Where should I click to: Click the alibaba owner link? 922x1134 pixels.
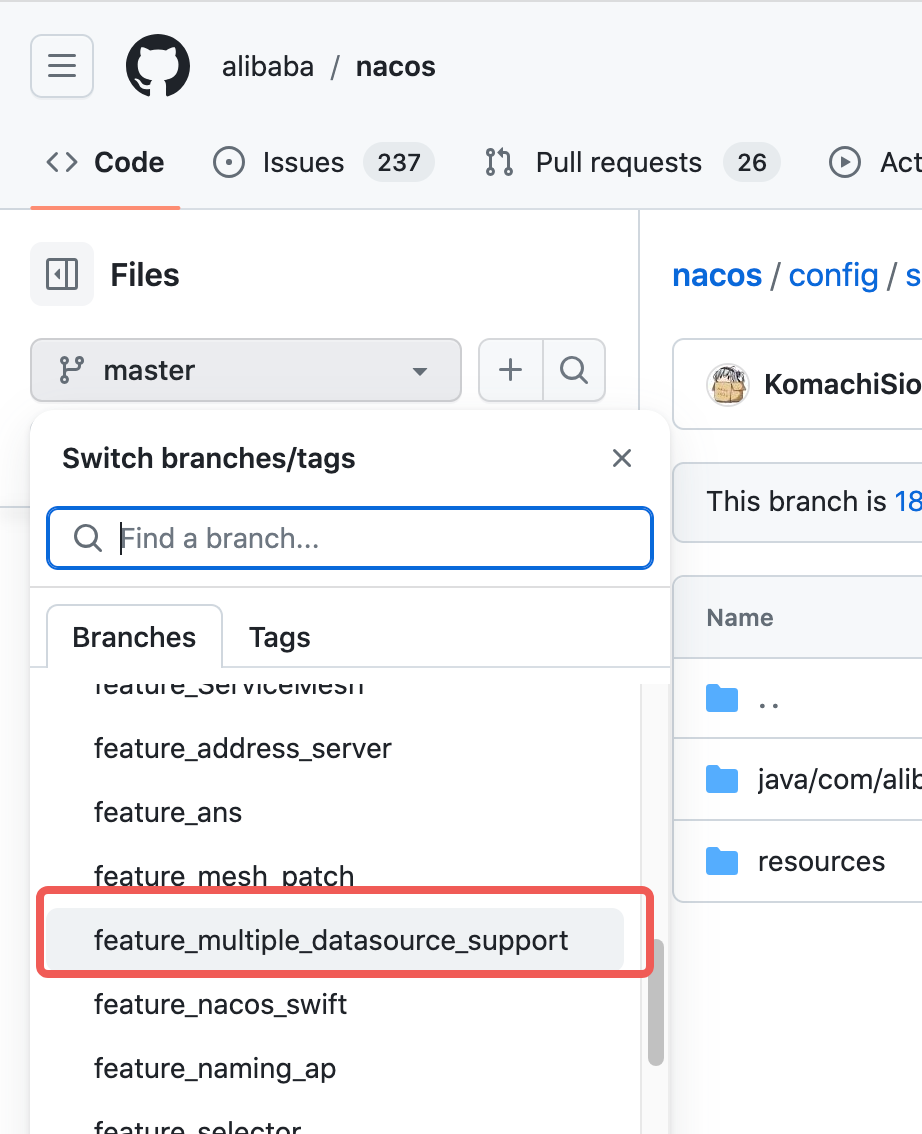pyautogui.click(x=267, y=67)
